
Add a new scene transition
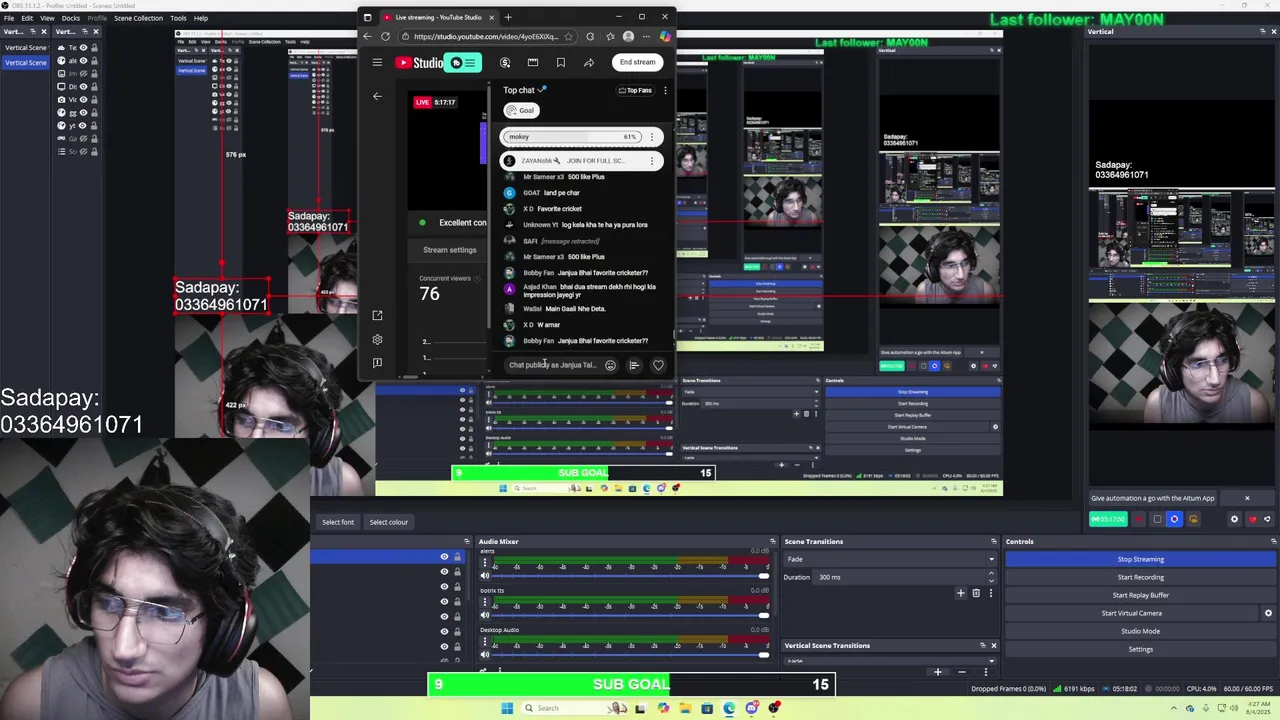click(961, 593)
